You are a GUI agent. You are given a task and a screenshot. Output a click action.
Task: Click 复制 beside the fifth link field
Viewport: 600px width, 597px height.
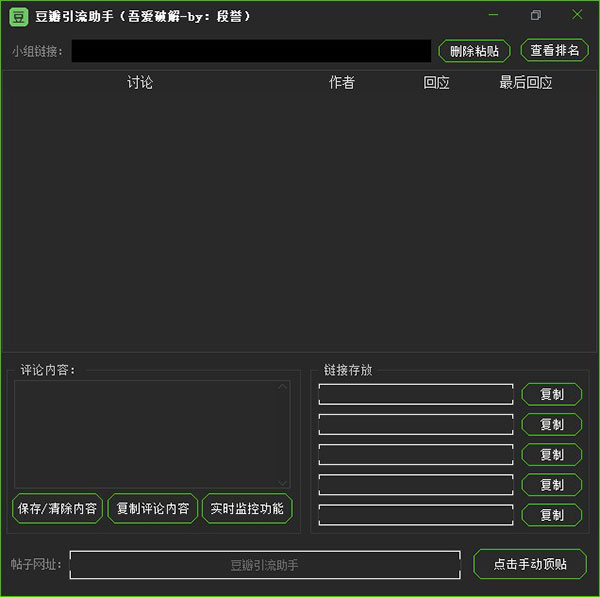552,515
